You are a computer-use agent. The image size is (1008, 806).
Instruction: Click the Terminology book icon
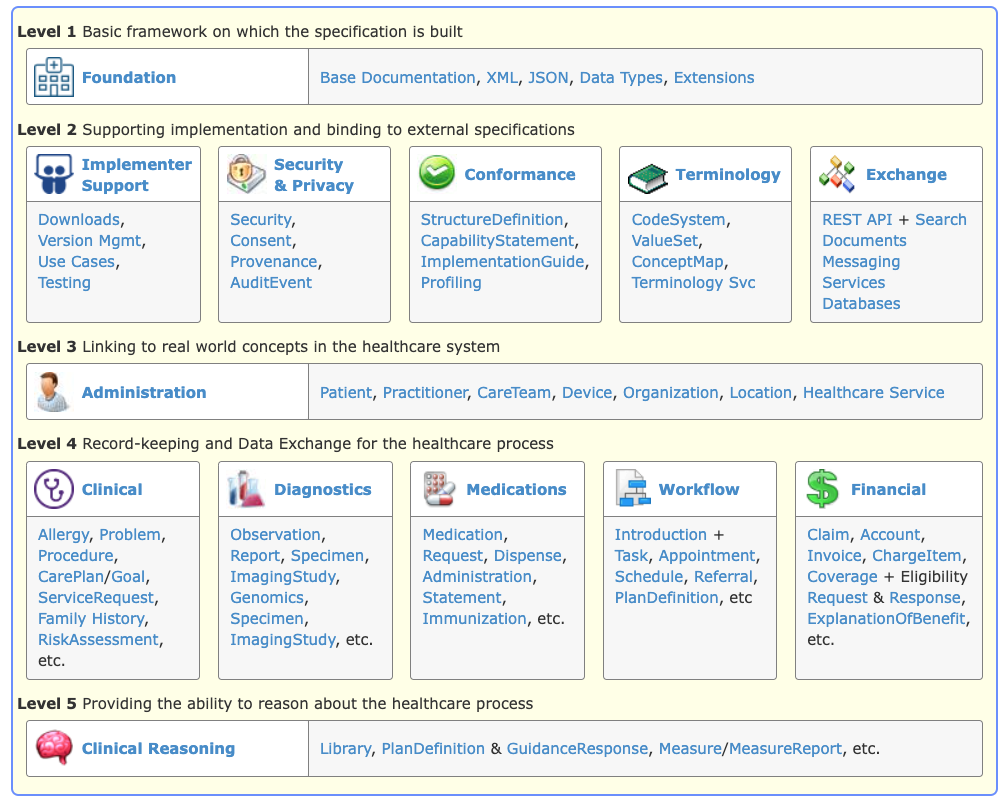pos(648,177)
